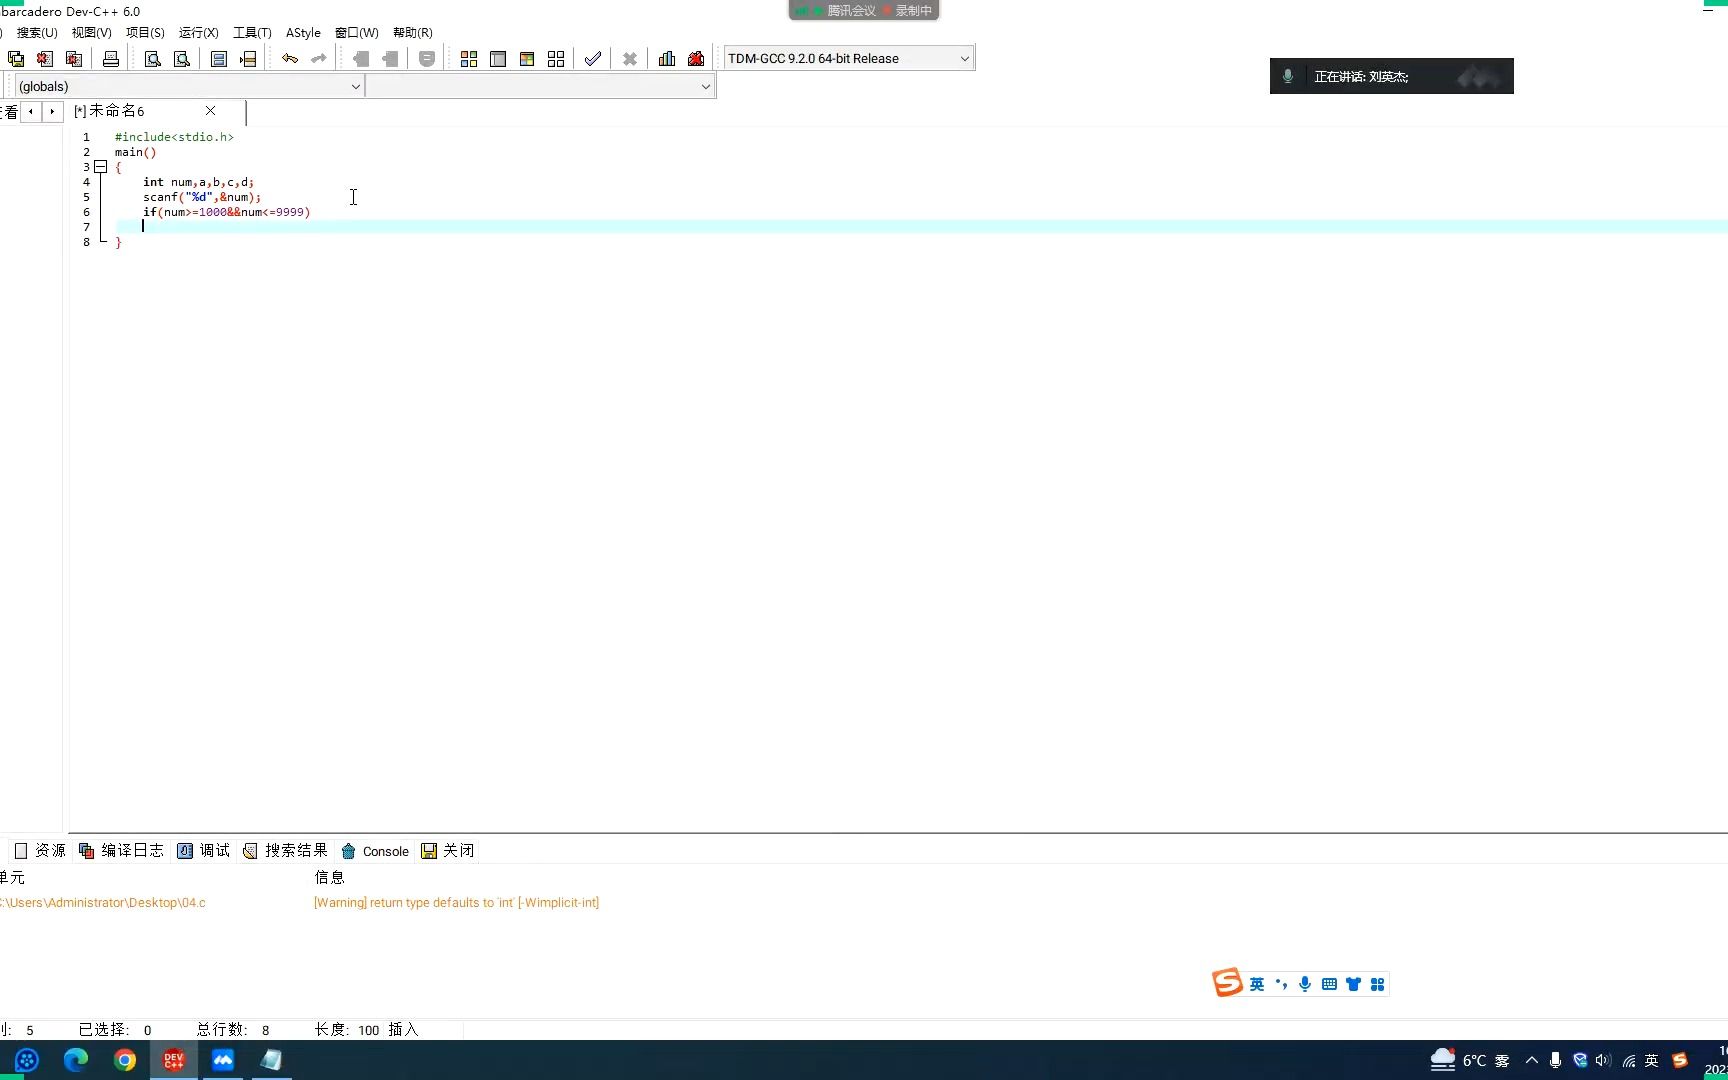Open the 项目(S) menu
This screenshot has width=1728, height=1080.
(145, 32)
